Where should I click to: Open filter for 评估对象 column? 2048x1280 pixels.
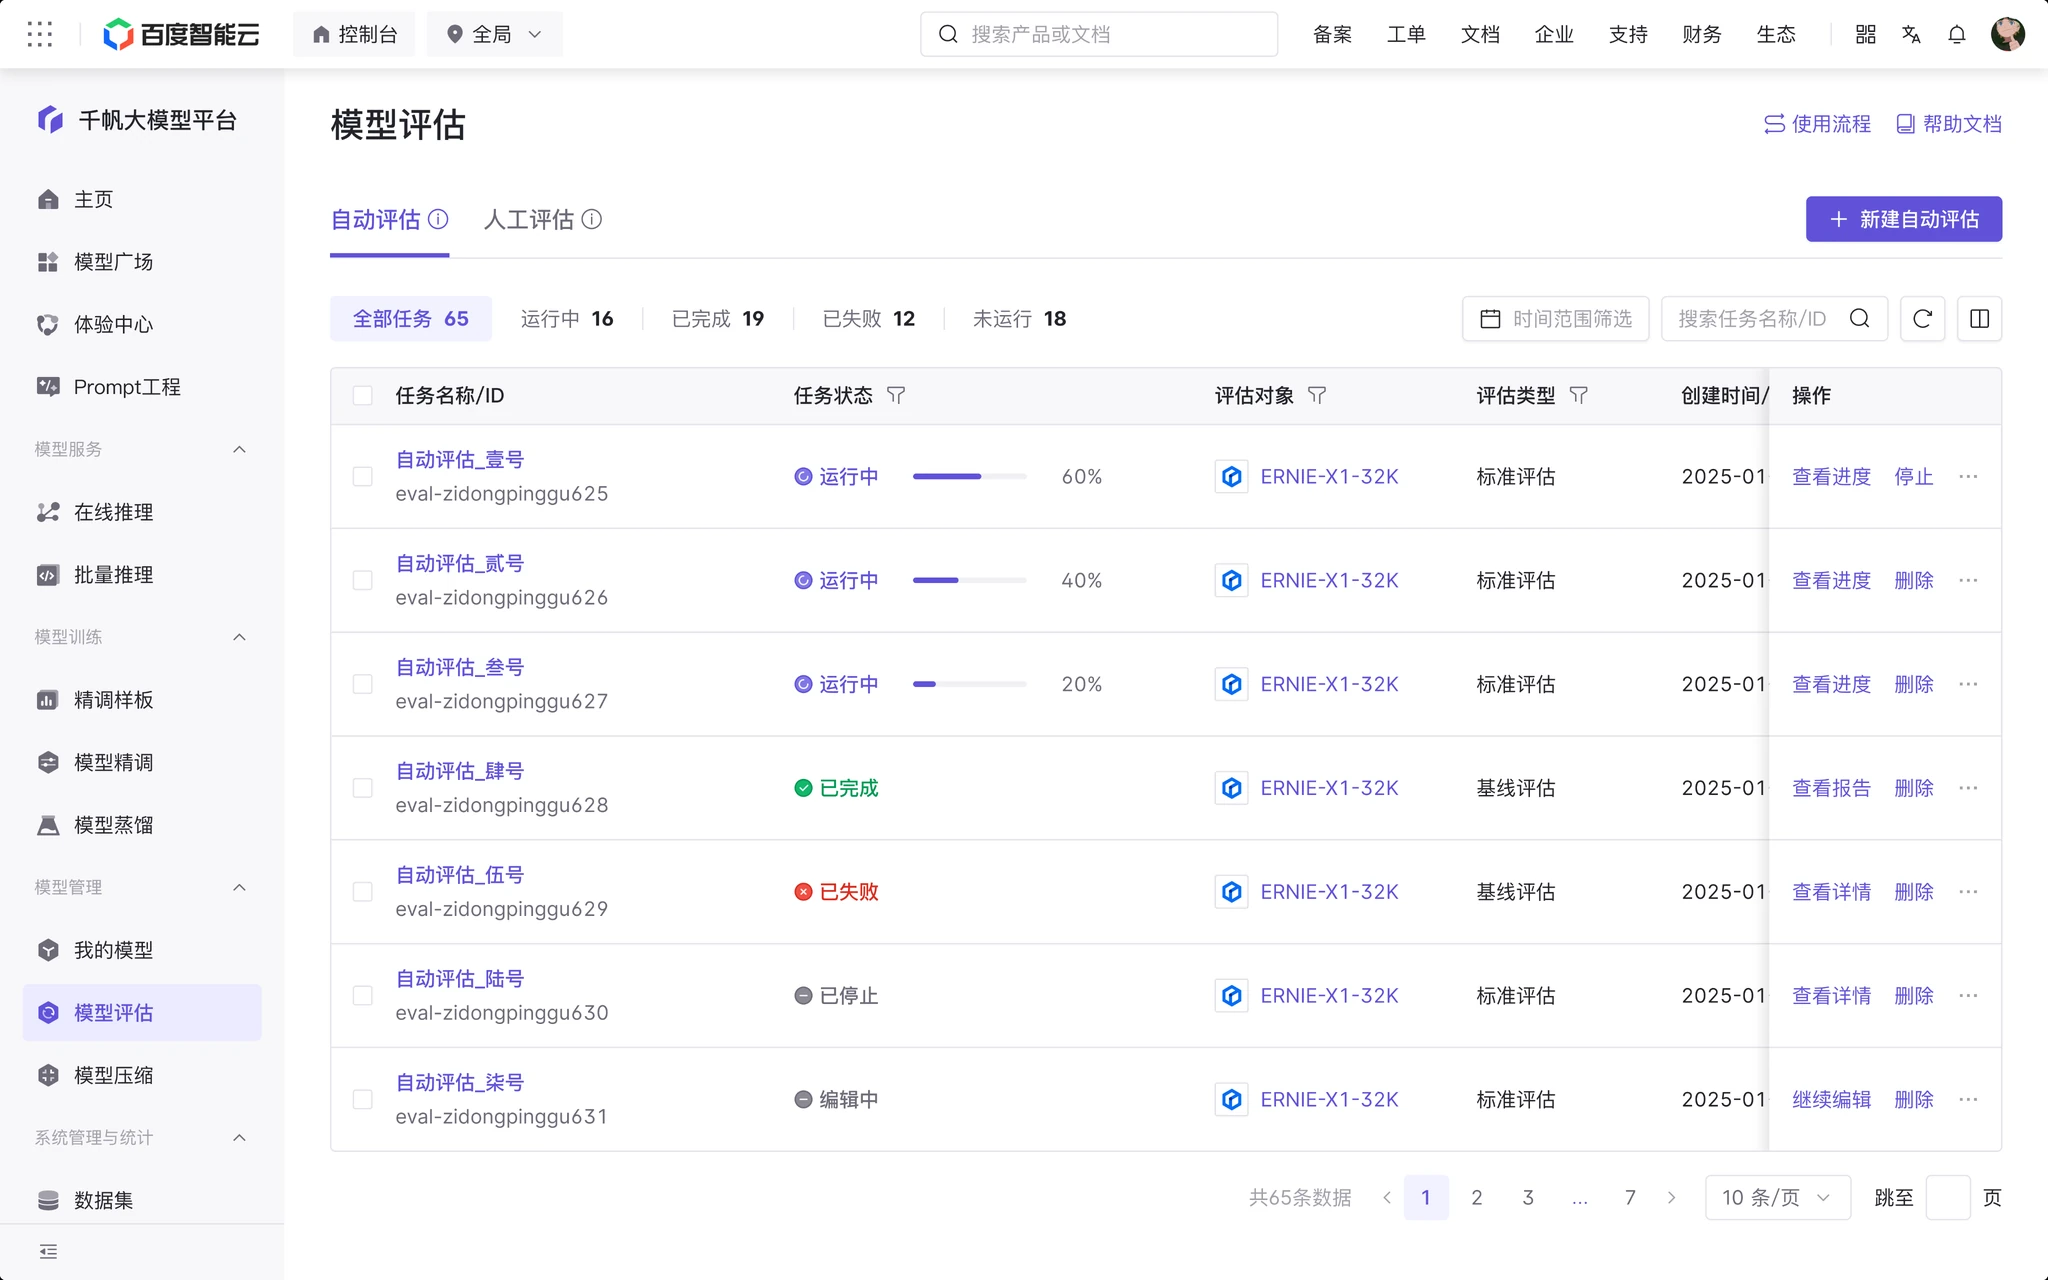(x=1317, y=396)
